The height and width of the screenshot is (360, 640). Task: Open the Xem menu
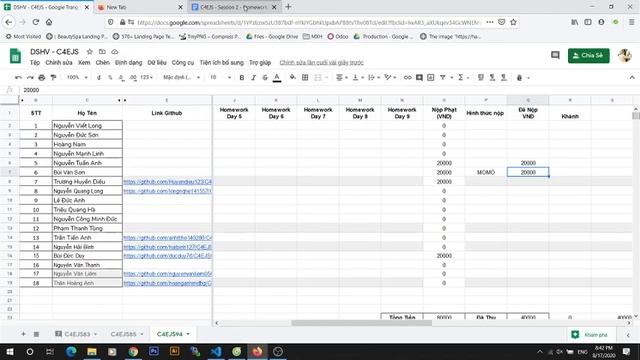[84, 62]
